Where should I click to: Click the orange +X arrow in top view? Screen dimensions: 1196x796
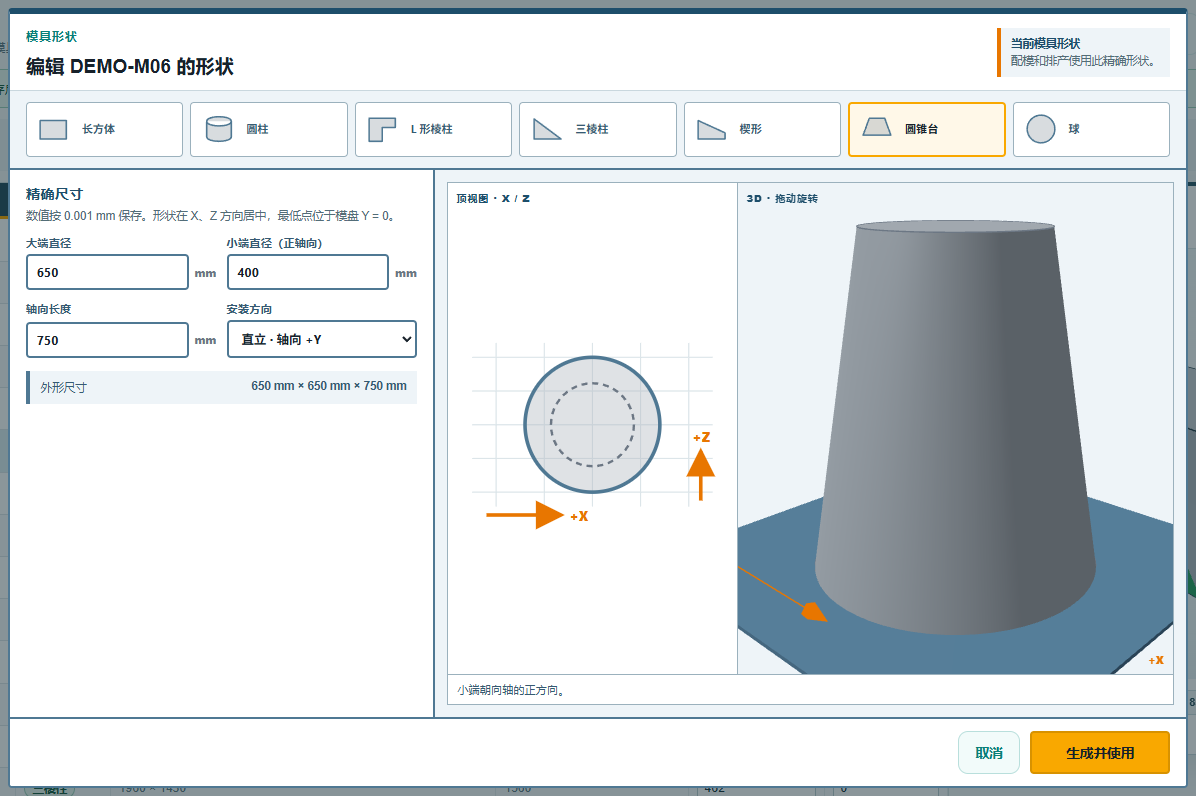(x=525, y=515)
